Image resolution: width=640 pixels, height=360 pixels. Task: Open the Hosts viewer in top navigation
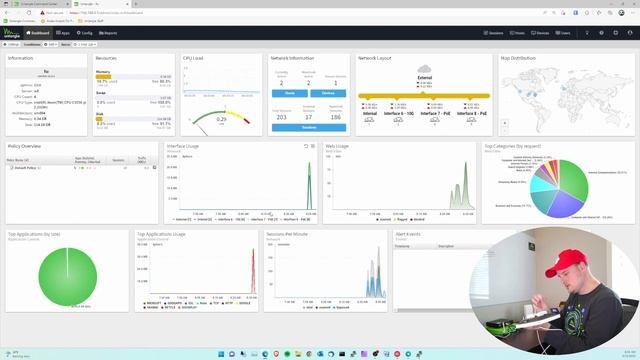coord(517,33)
